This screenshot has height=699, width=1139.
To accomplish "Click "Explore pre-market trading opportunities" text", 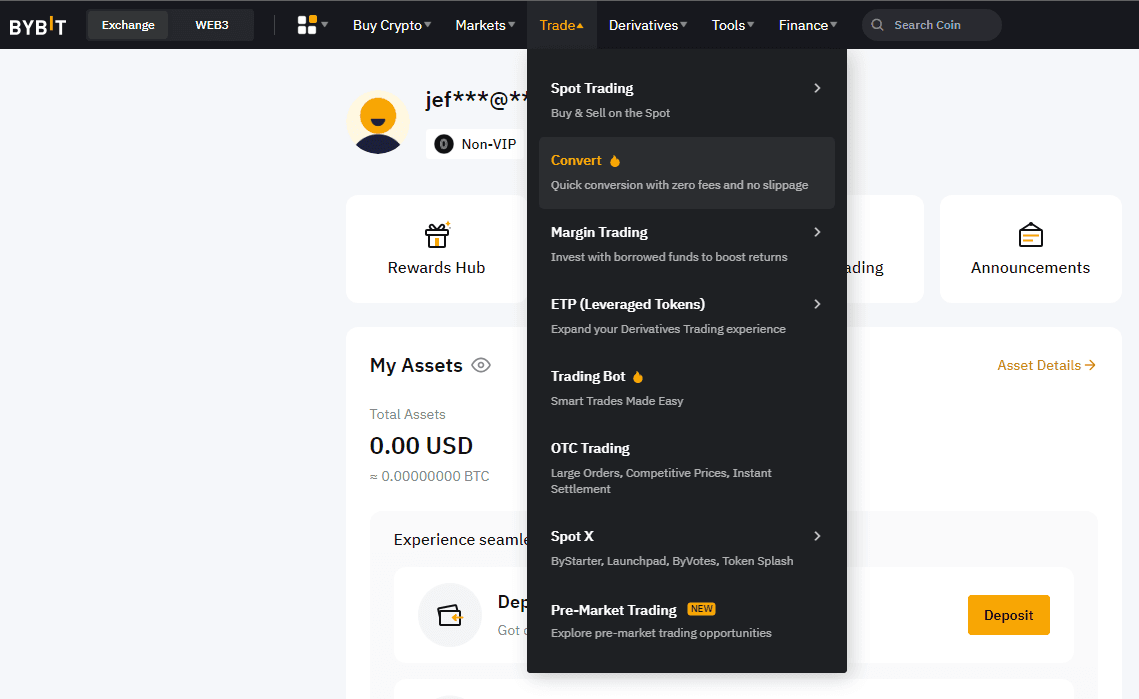I will coord(661,633).
